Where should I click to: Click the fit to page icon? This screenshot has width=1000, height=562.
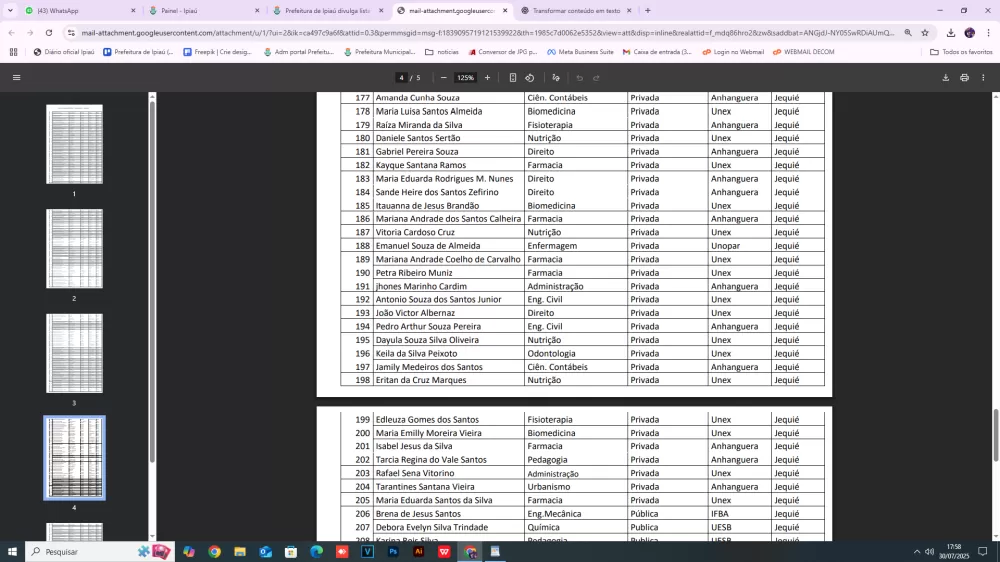click(513, 77)
